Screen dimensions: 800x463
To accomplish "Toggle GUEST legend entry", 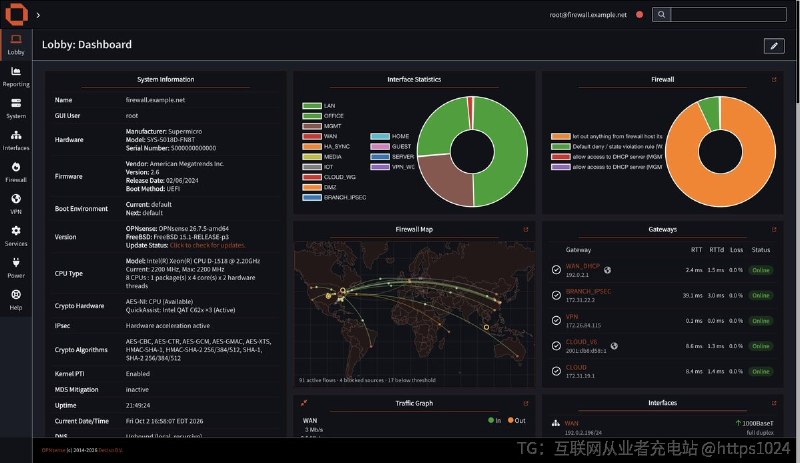I will point(391,147).
